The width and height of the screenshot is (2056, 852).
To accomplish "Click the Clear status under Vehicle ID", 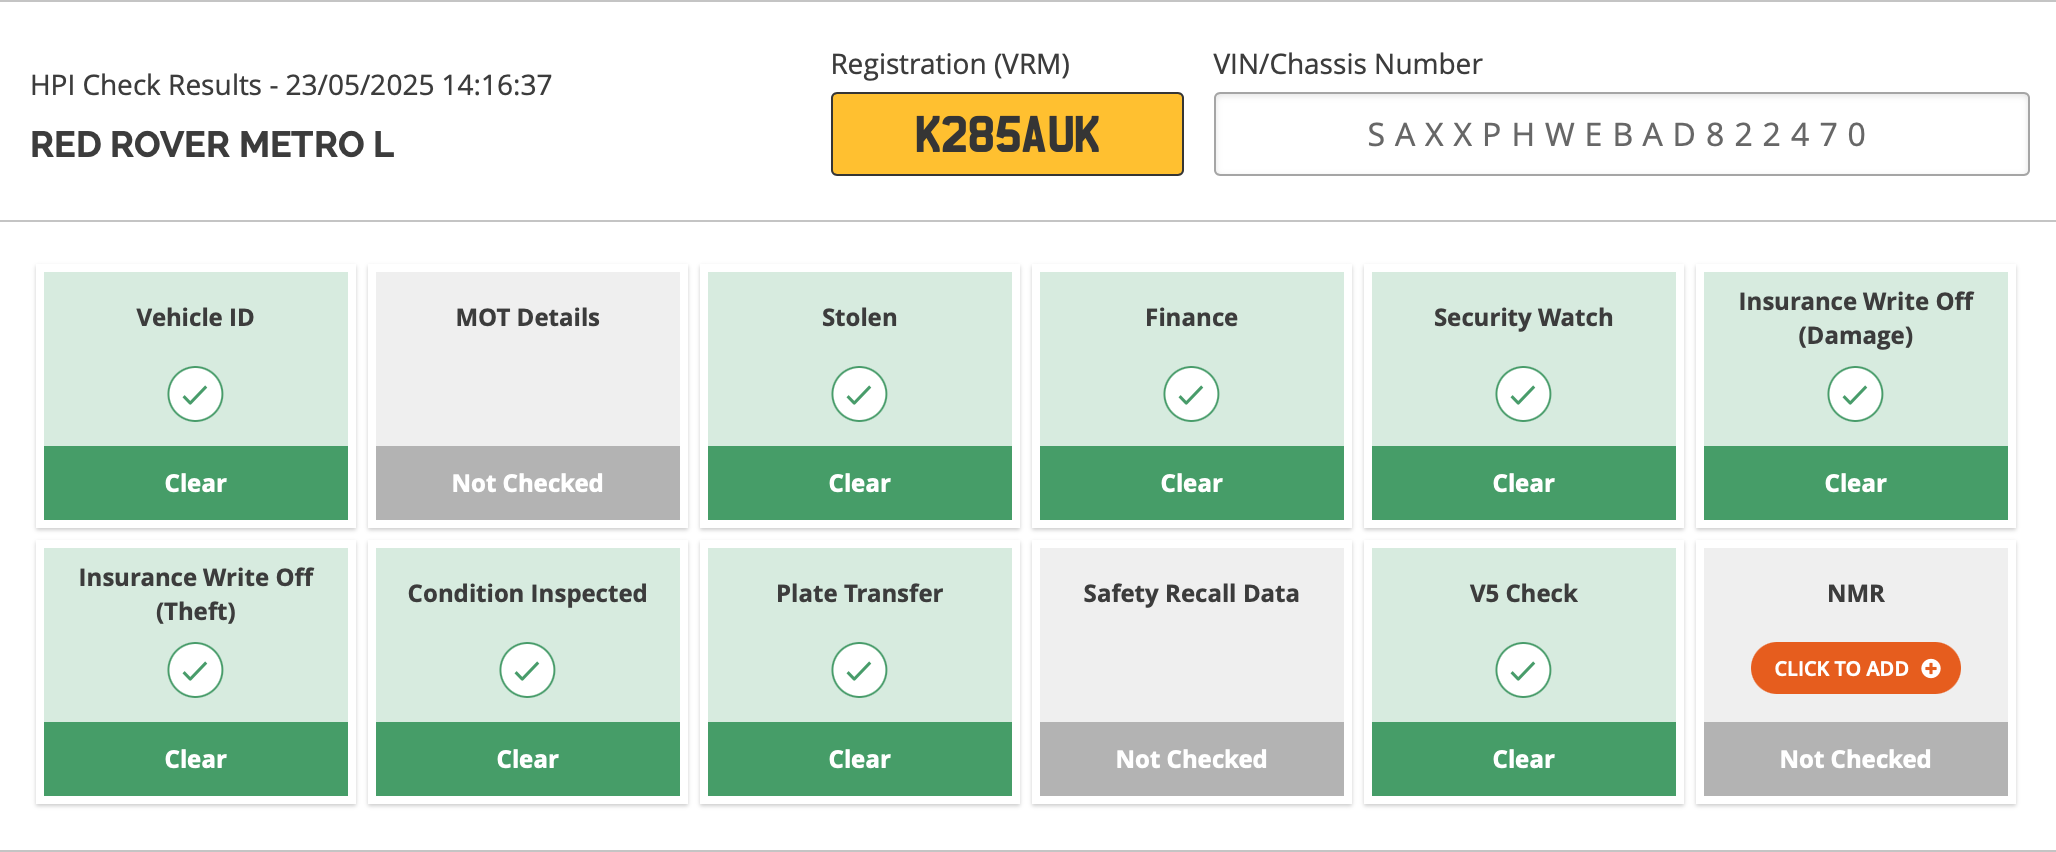I will click(x=196, y=483).
